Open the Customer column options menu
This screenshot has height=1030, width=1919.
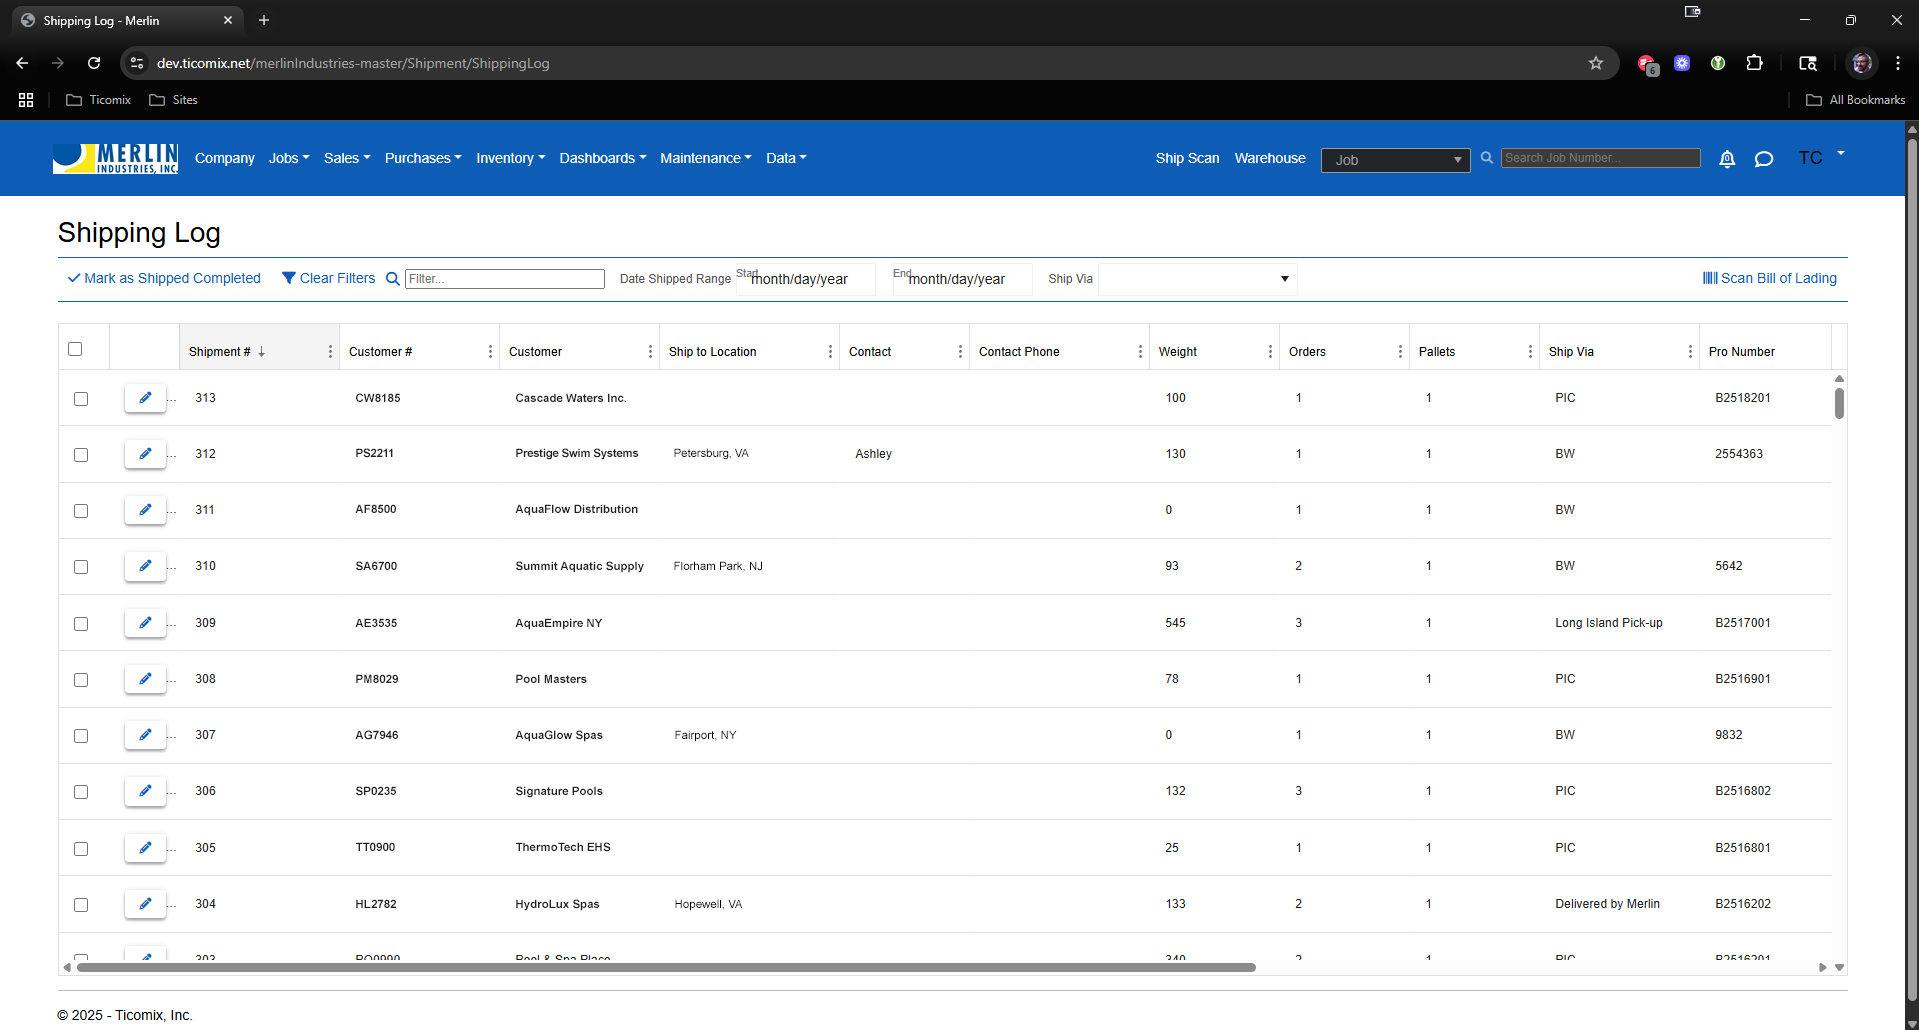(x=650, y=352)
